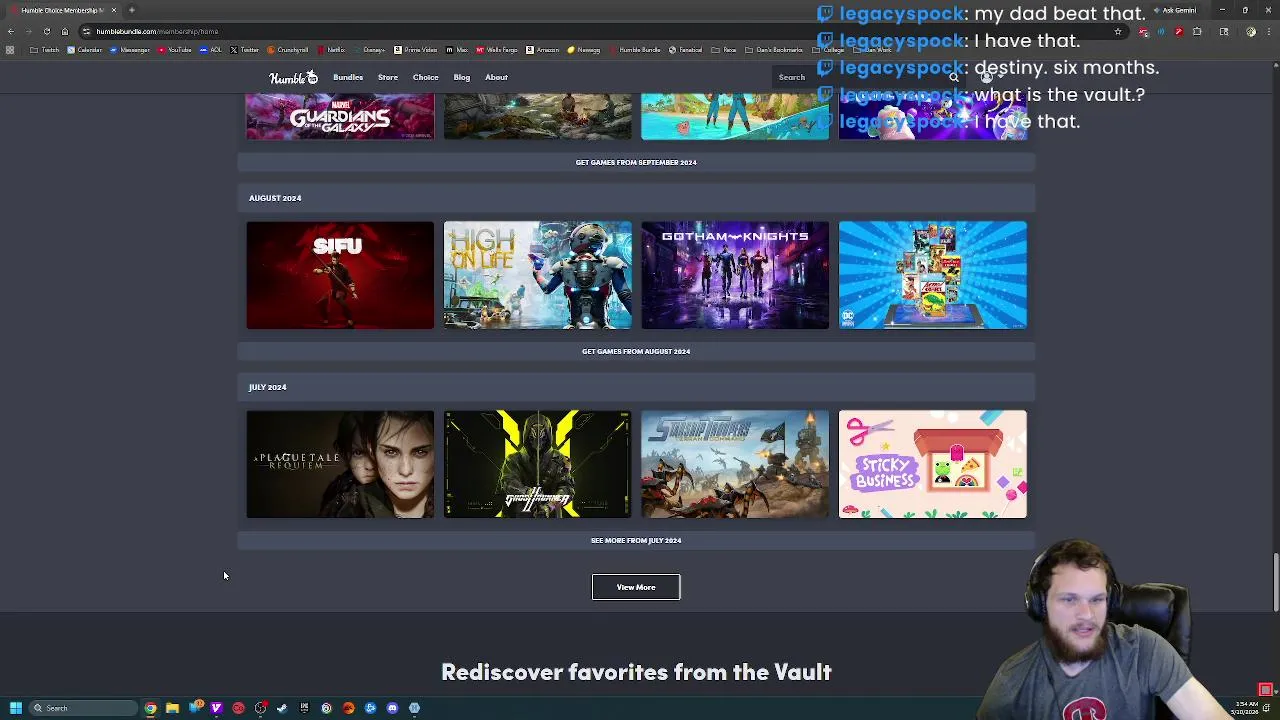
Task: Open the Twitch bookmark folder
Action: 45,50
